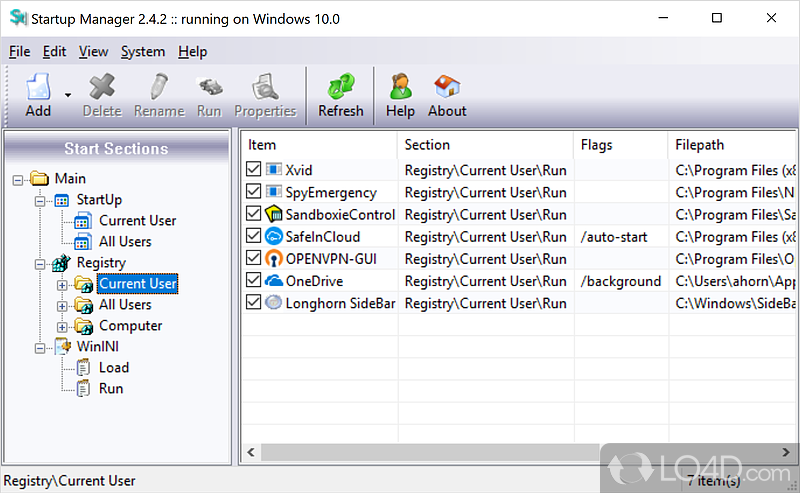Click the About house icon
Screen dimensions: 800x493
coord(447,87)
